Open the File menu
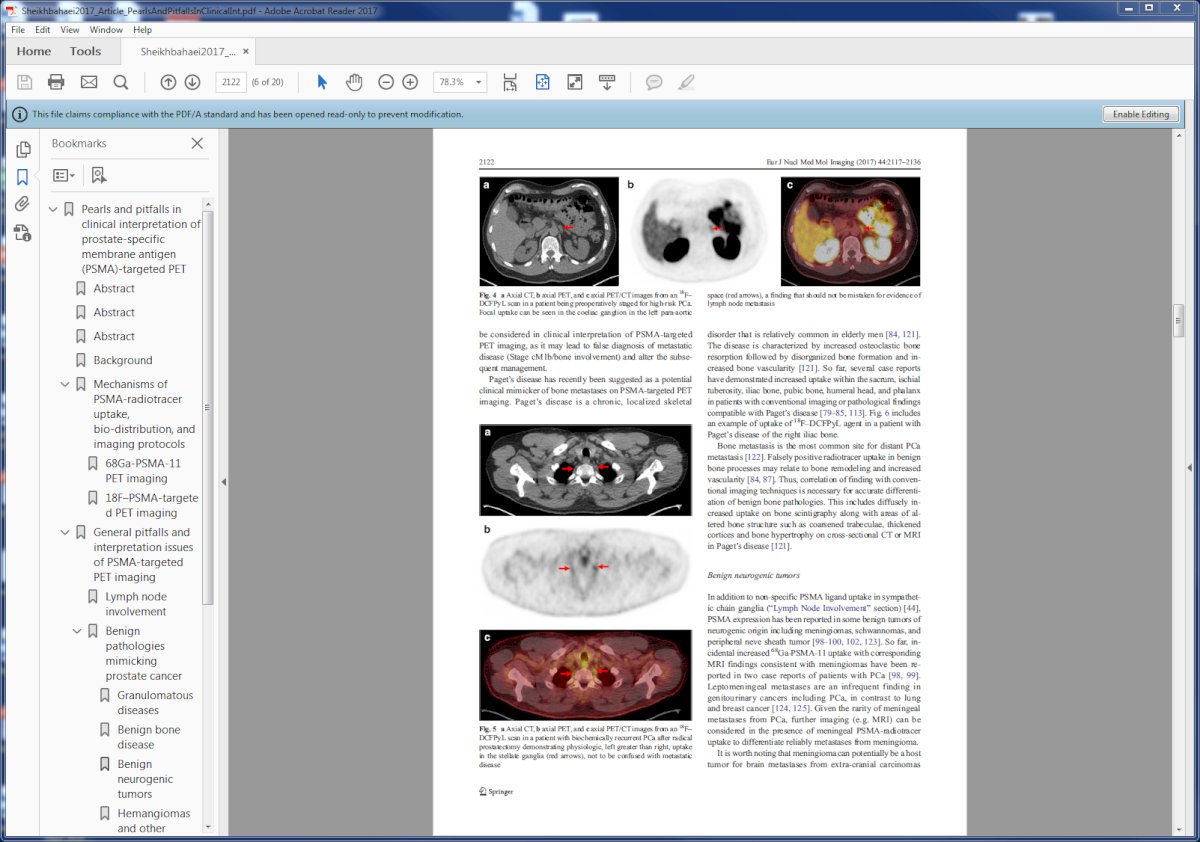Screen dimensions: 1200x842 pyautogui.click(x=18, y=30)
